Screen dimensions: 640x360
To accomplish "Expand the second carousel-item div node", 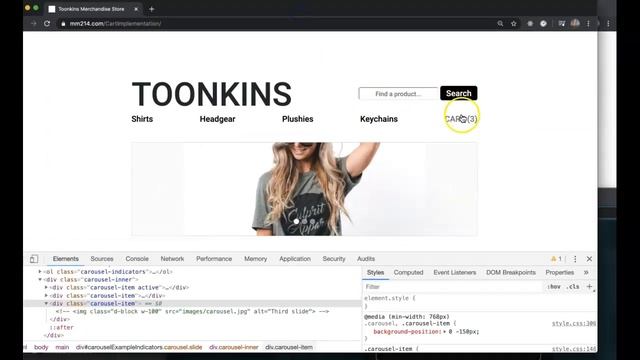I will (x=46, y=296).
